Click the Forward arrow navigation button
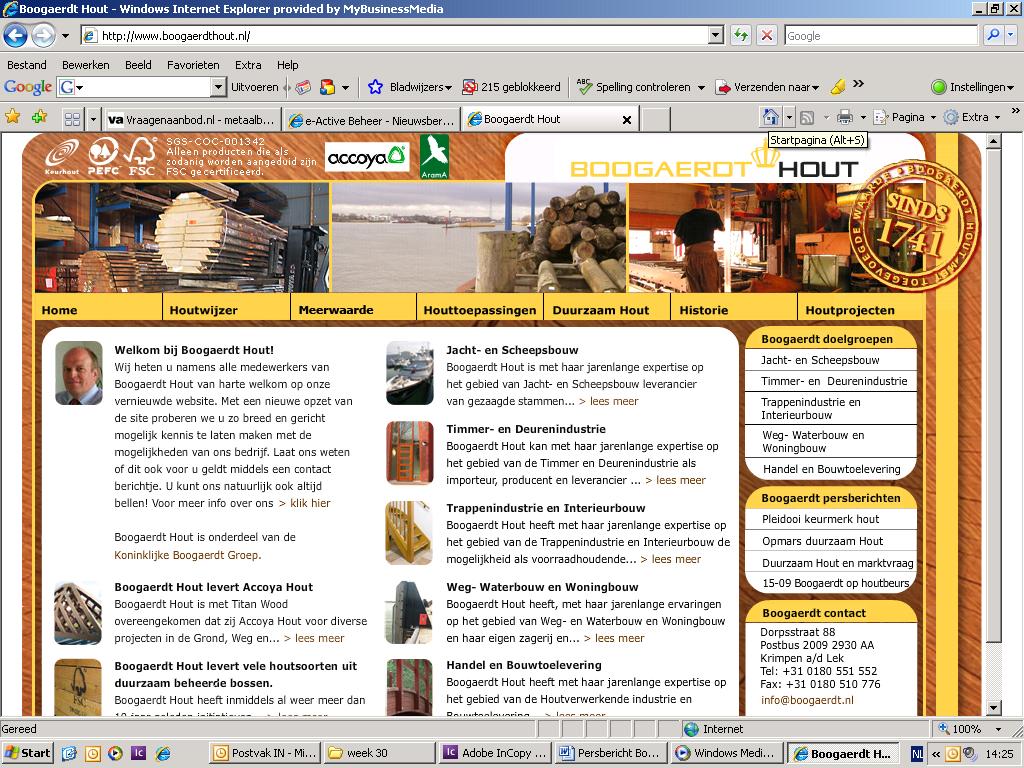 pyautogui.click(x=43, y=35)
